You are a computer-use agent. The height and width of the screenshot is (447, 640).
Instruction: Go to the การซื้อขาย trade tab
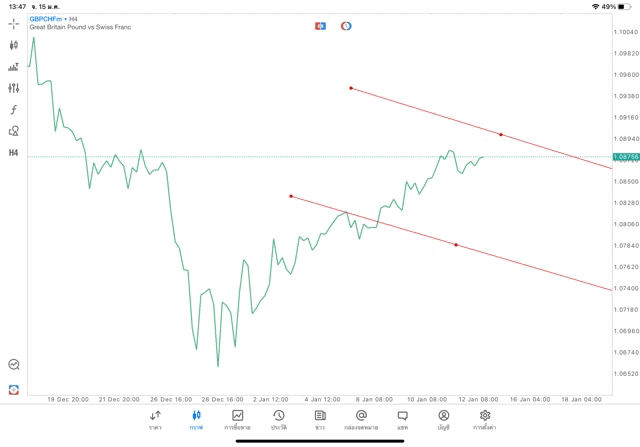click(x=237, y=419)
